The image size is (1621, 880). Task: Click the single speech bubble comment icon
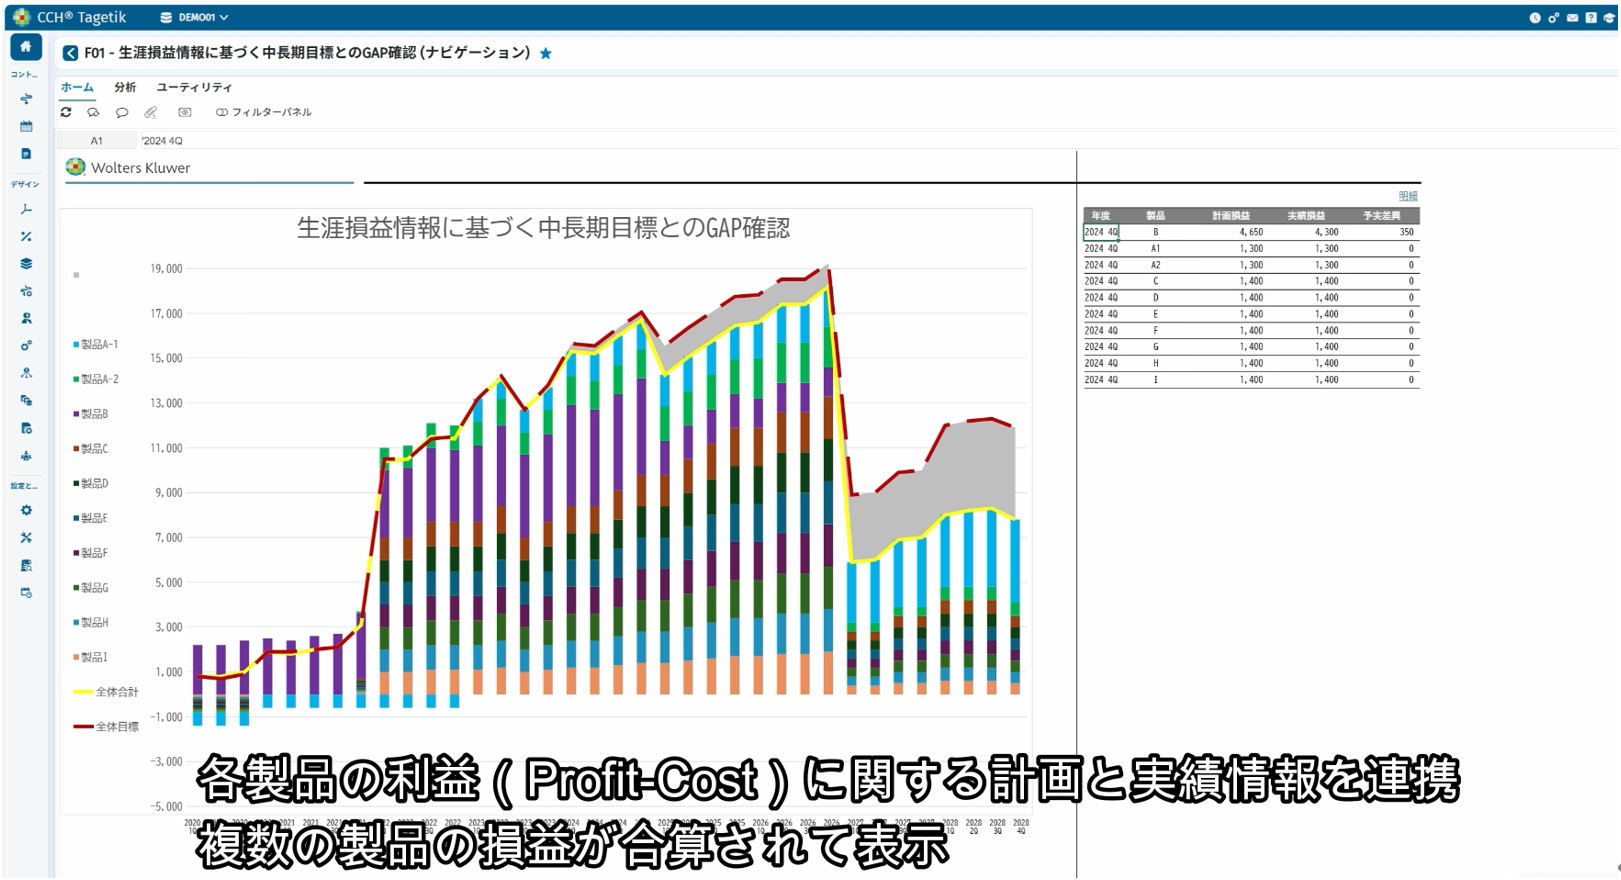pyautogui.click(x=122, y=113)
